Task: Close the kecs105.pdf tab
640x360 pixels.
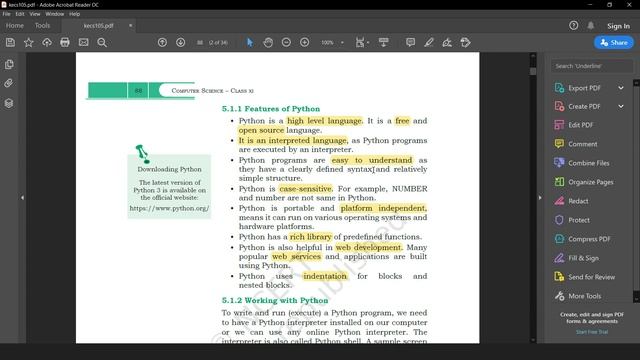Action: (x=131, y=26)
